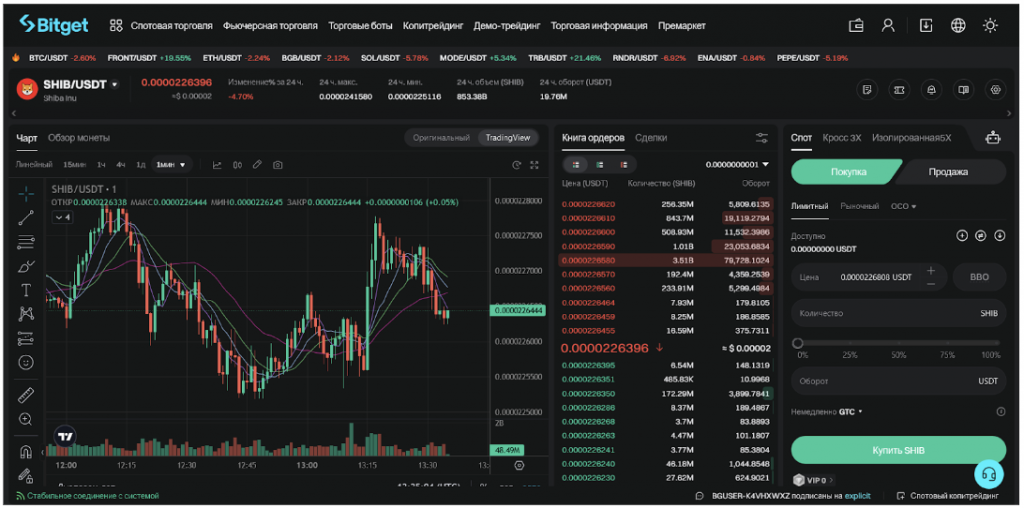The image size is (1024, 508).
Task: Switch to the Сделки tab
Action: click(651, 137)
